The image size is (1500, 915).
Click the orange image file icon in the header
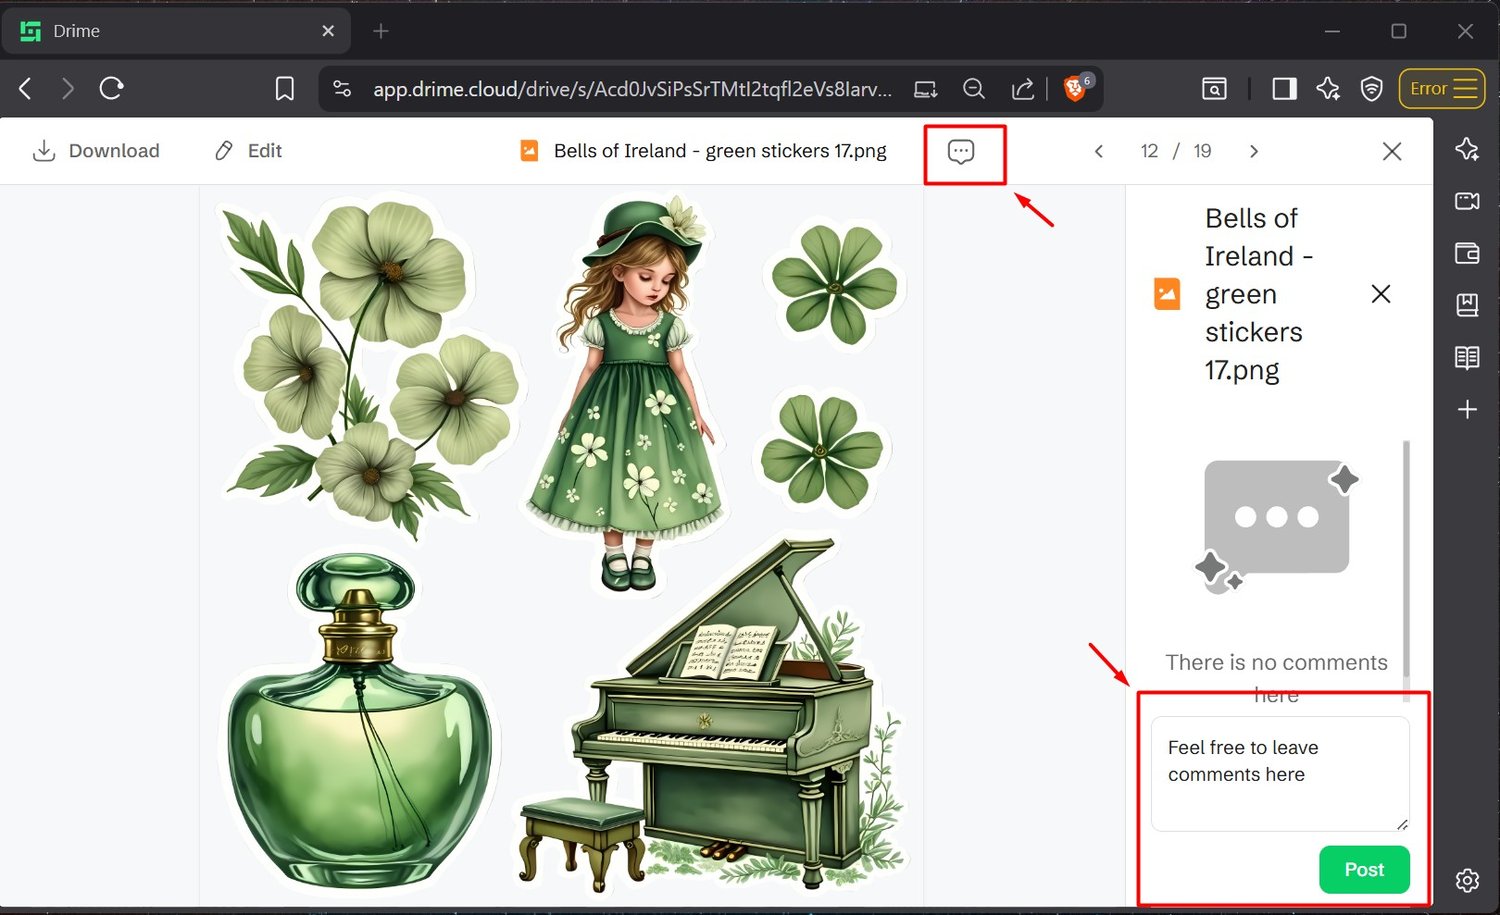(x=530, y=151)
